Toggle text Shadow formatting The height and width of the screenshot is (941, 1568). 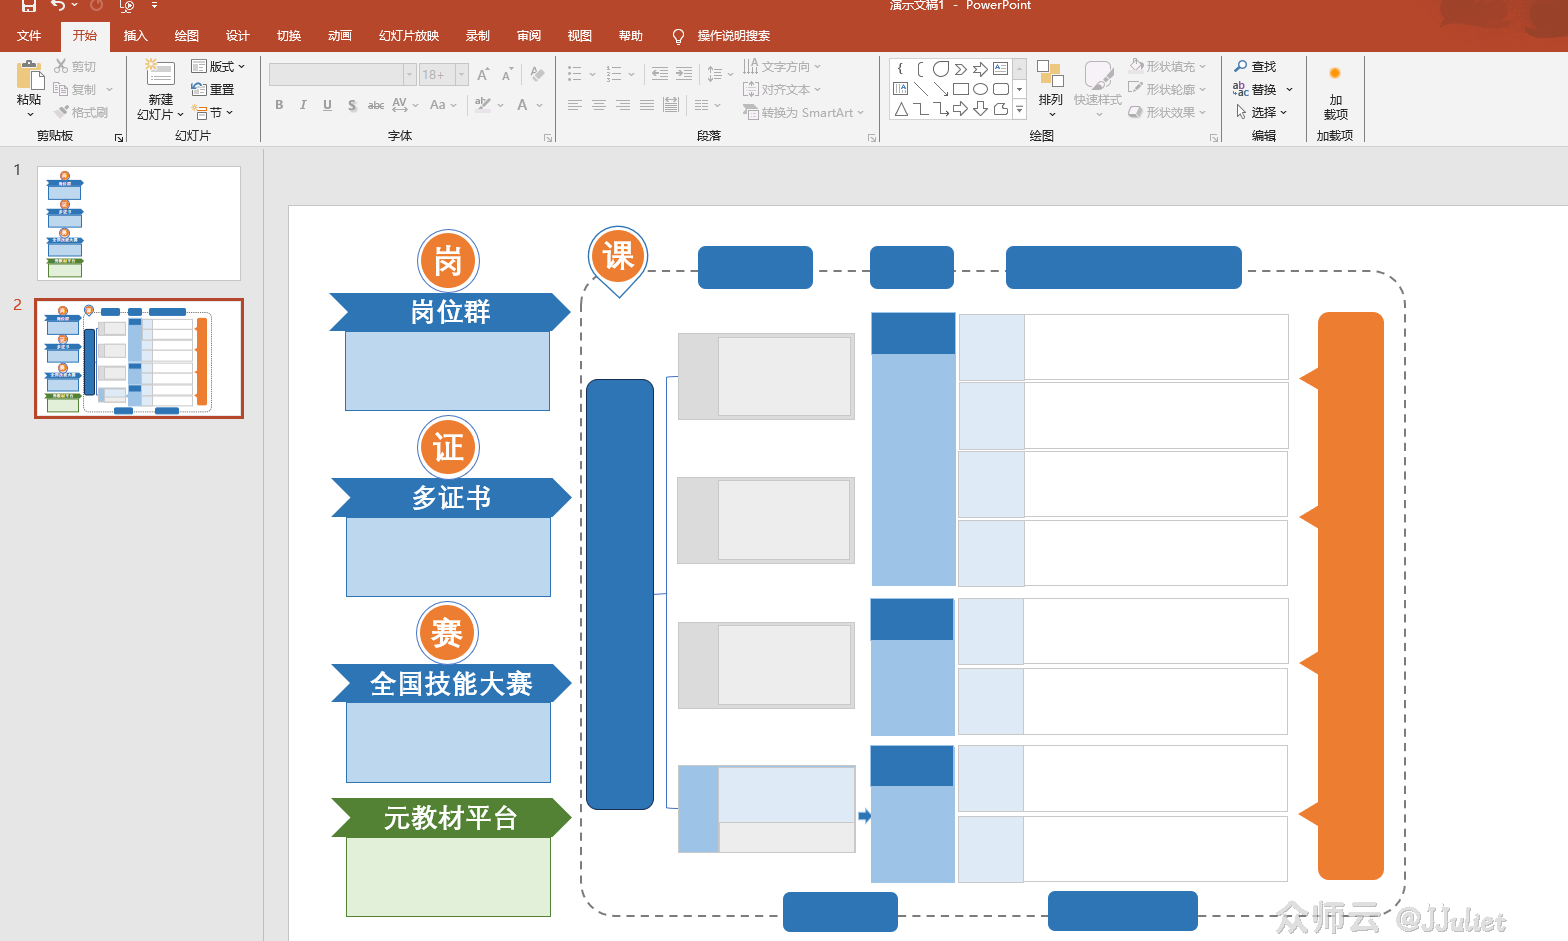pyautogui.click(x=352, y=105)
